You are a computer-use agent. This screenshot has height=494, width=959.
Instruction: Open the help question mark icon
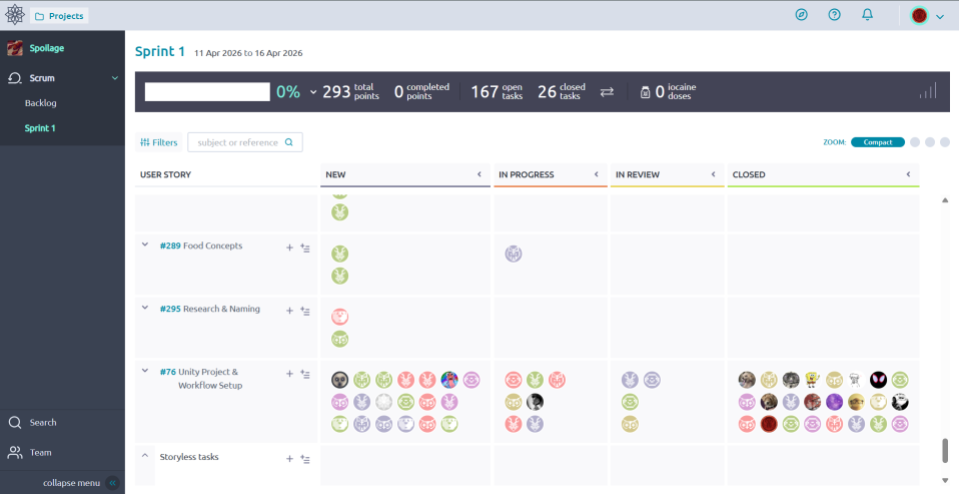tap(834, 15)
